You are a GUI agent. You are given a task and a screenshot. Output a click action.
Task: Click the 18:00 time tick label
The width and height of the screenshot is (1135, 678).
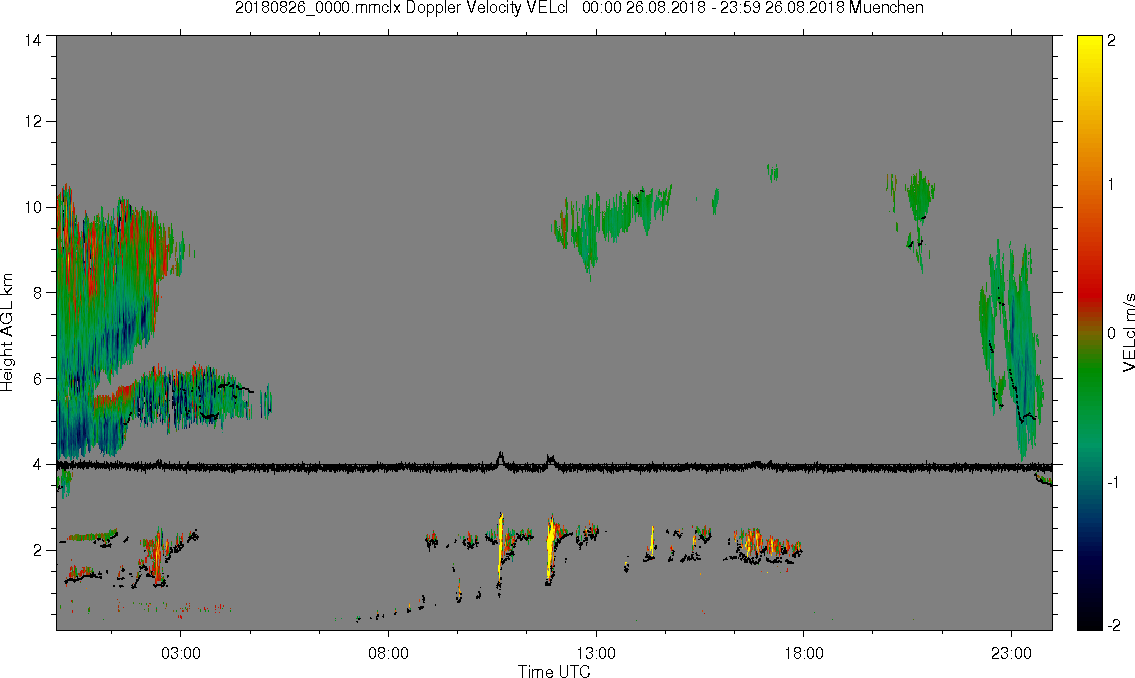pos(803,653)
